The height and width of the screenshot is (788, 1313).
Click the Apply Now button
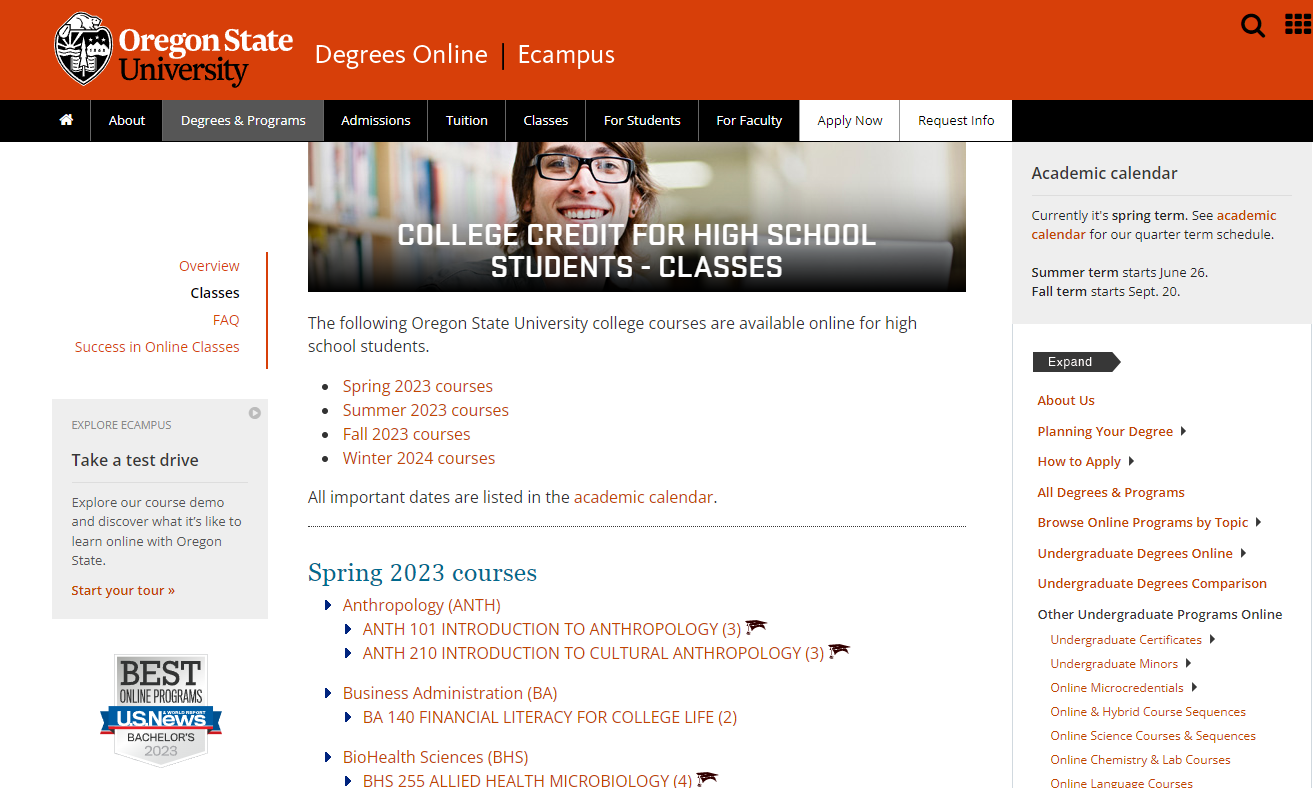[850, 120]
